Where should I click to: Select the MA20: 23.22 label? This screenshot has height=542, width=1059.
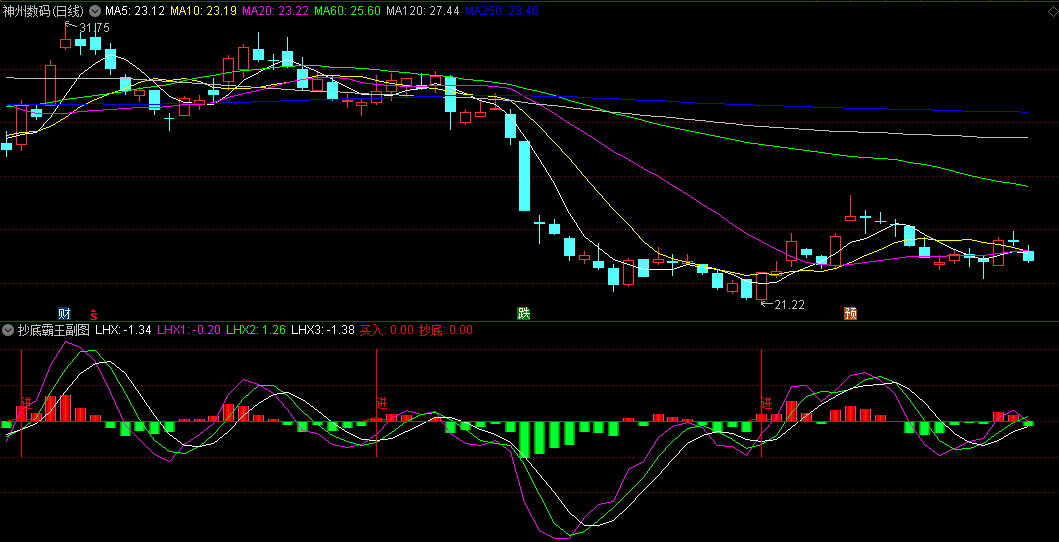tap(276, 11)
